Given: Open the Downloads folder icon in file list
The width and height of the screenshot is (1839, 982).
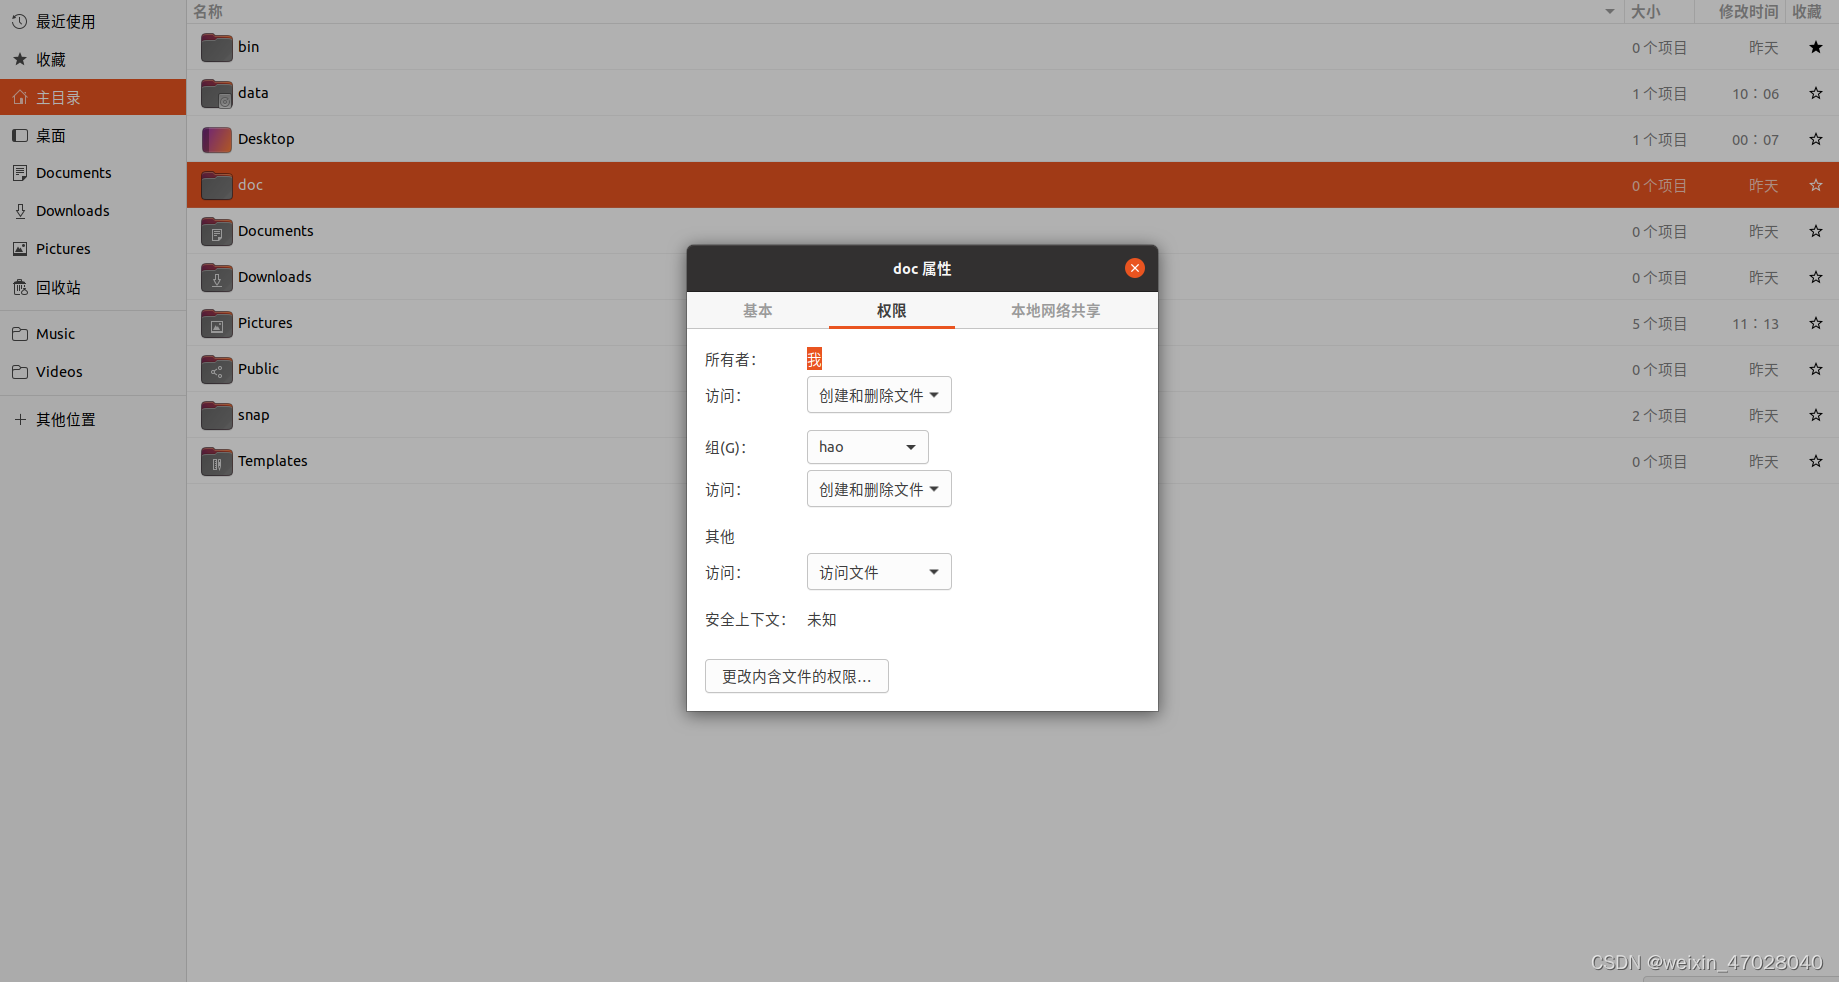Looking at the screenshot, I should point(216,277).
